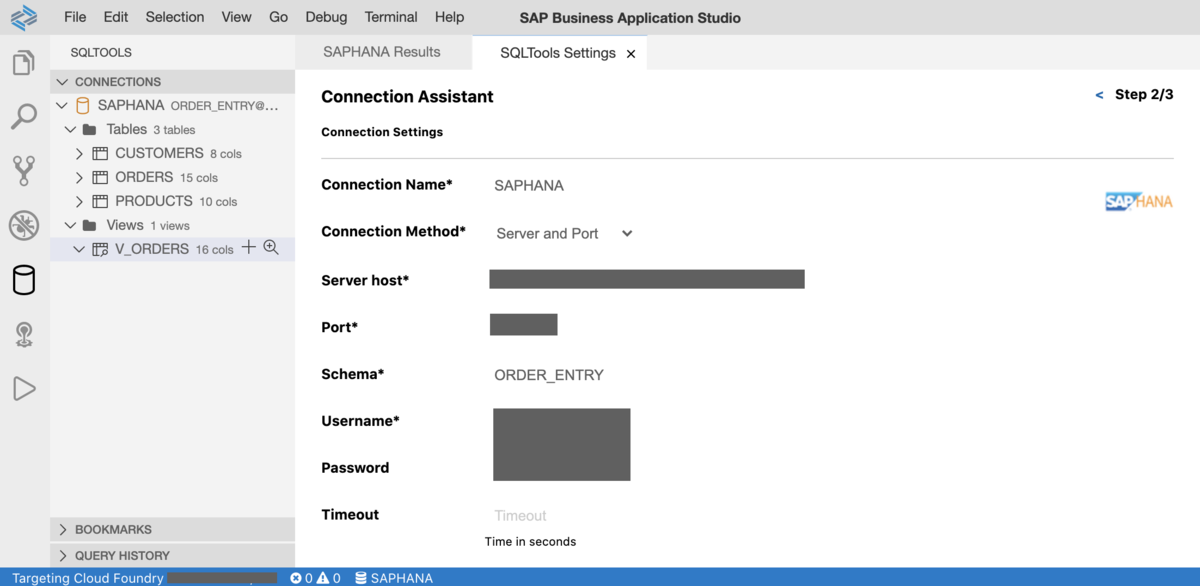Click the warnings triangle in status bar
This screenshot has width=1200, height=586.
pyautogui.click(x=323, y=578)
